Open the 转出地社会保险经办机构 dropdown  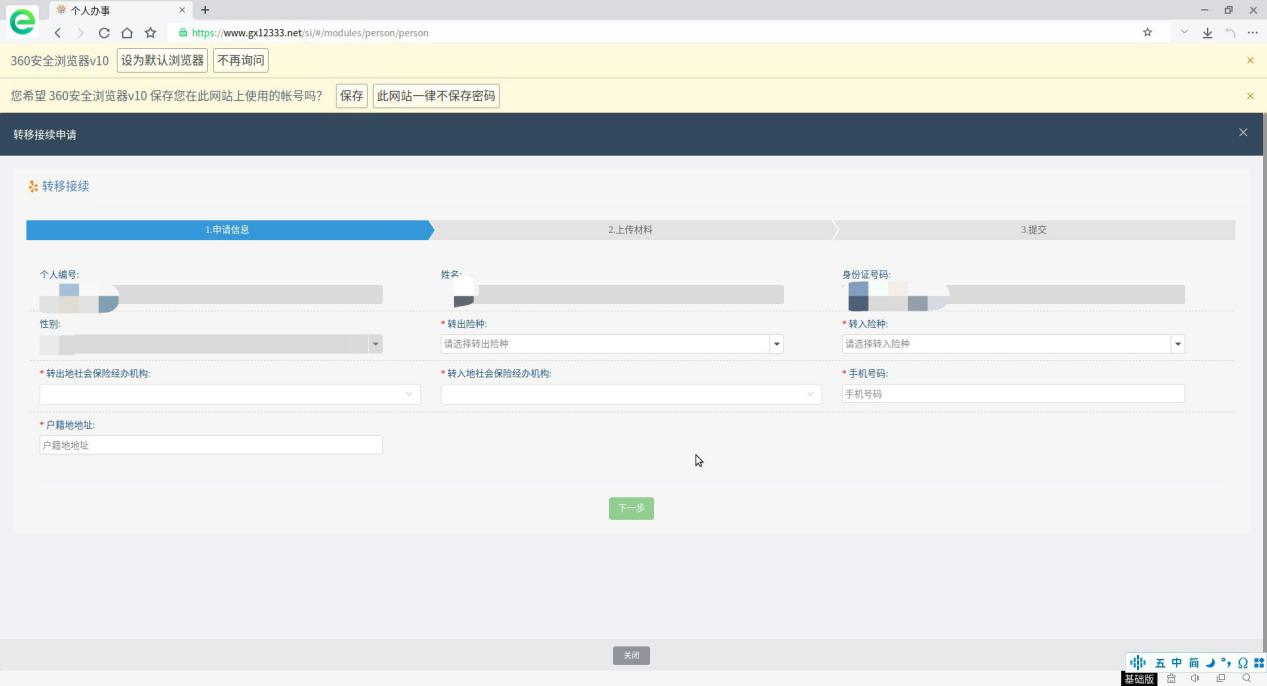[x=230, y=394]
